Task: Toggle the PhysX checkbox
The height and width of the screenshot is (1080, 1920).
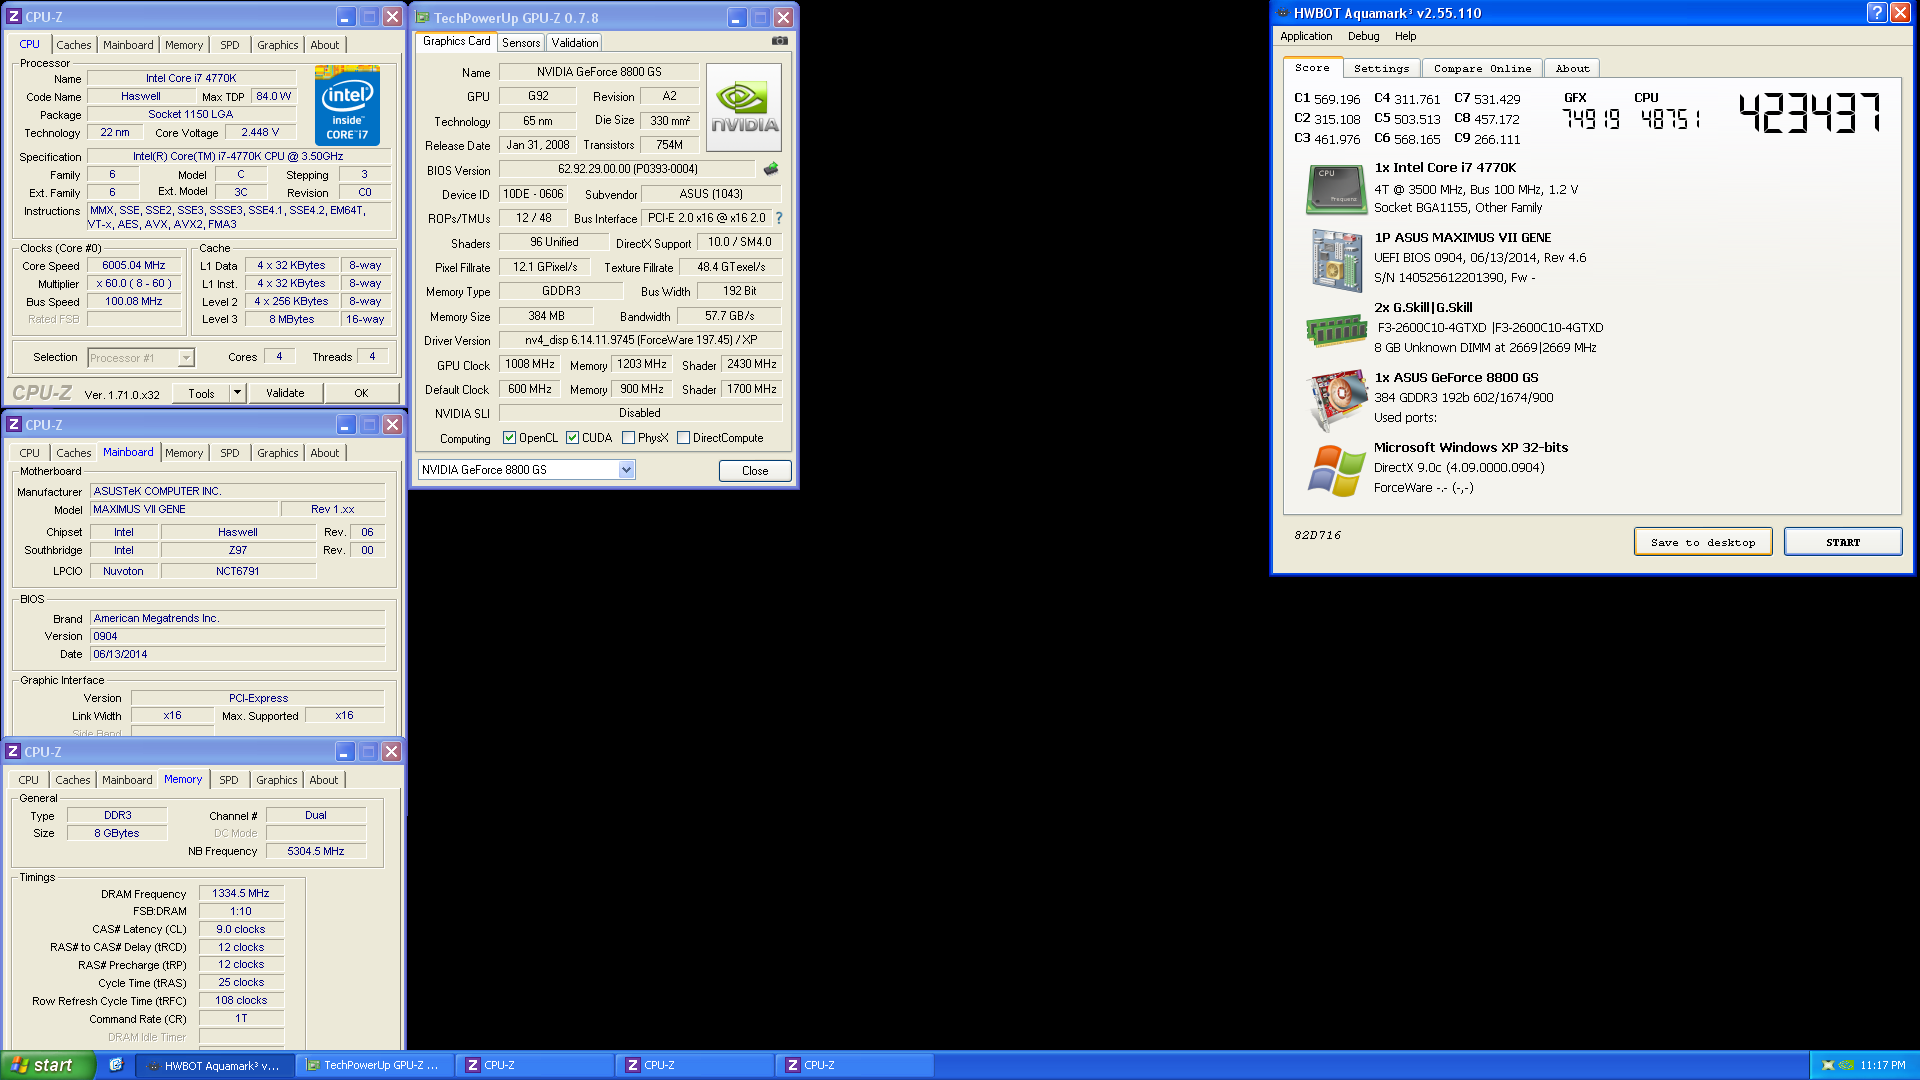Action: [x=628, y=438]
